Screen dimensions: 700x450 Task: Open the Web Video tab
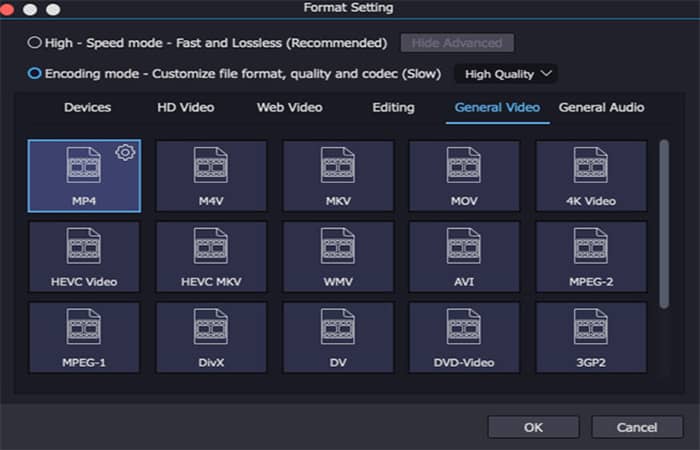point(290,108)
